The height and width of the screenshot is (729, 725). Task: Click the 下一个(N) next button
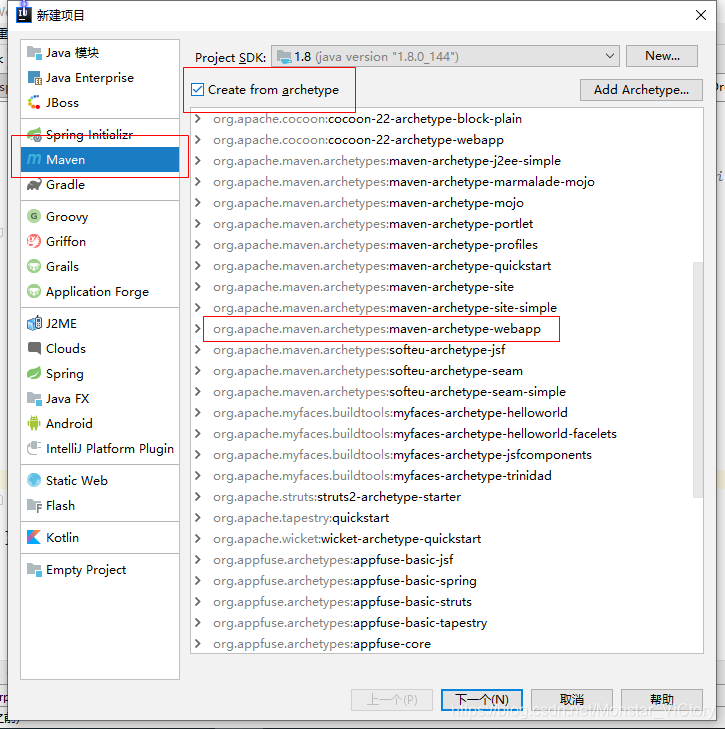(x=482, y=699)
